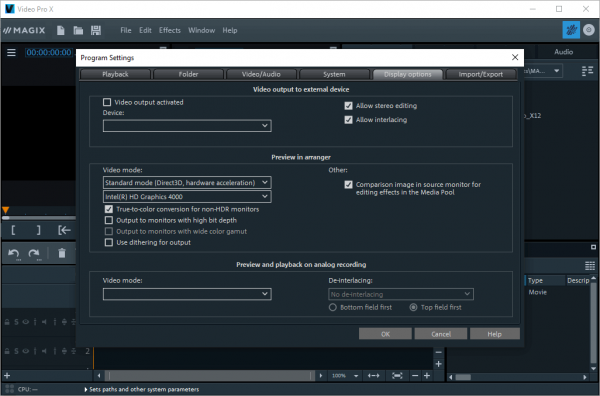Enable Use dithering for output
Screen dimensions: 600x396
tap(109, 243)
